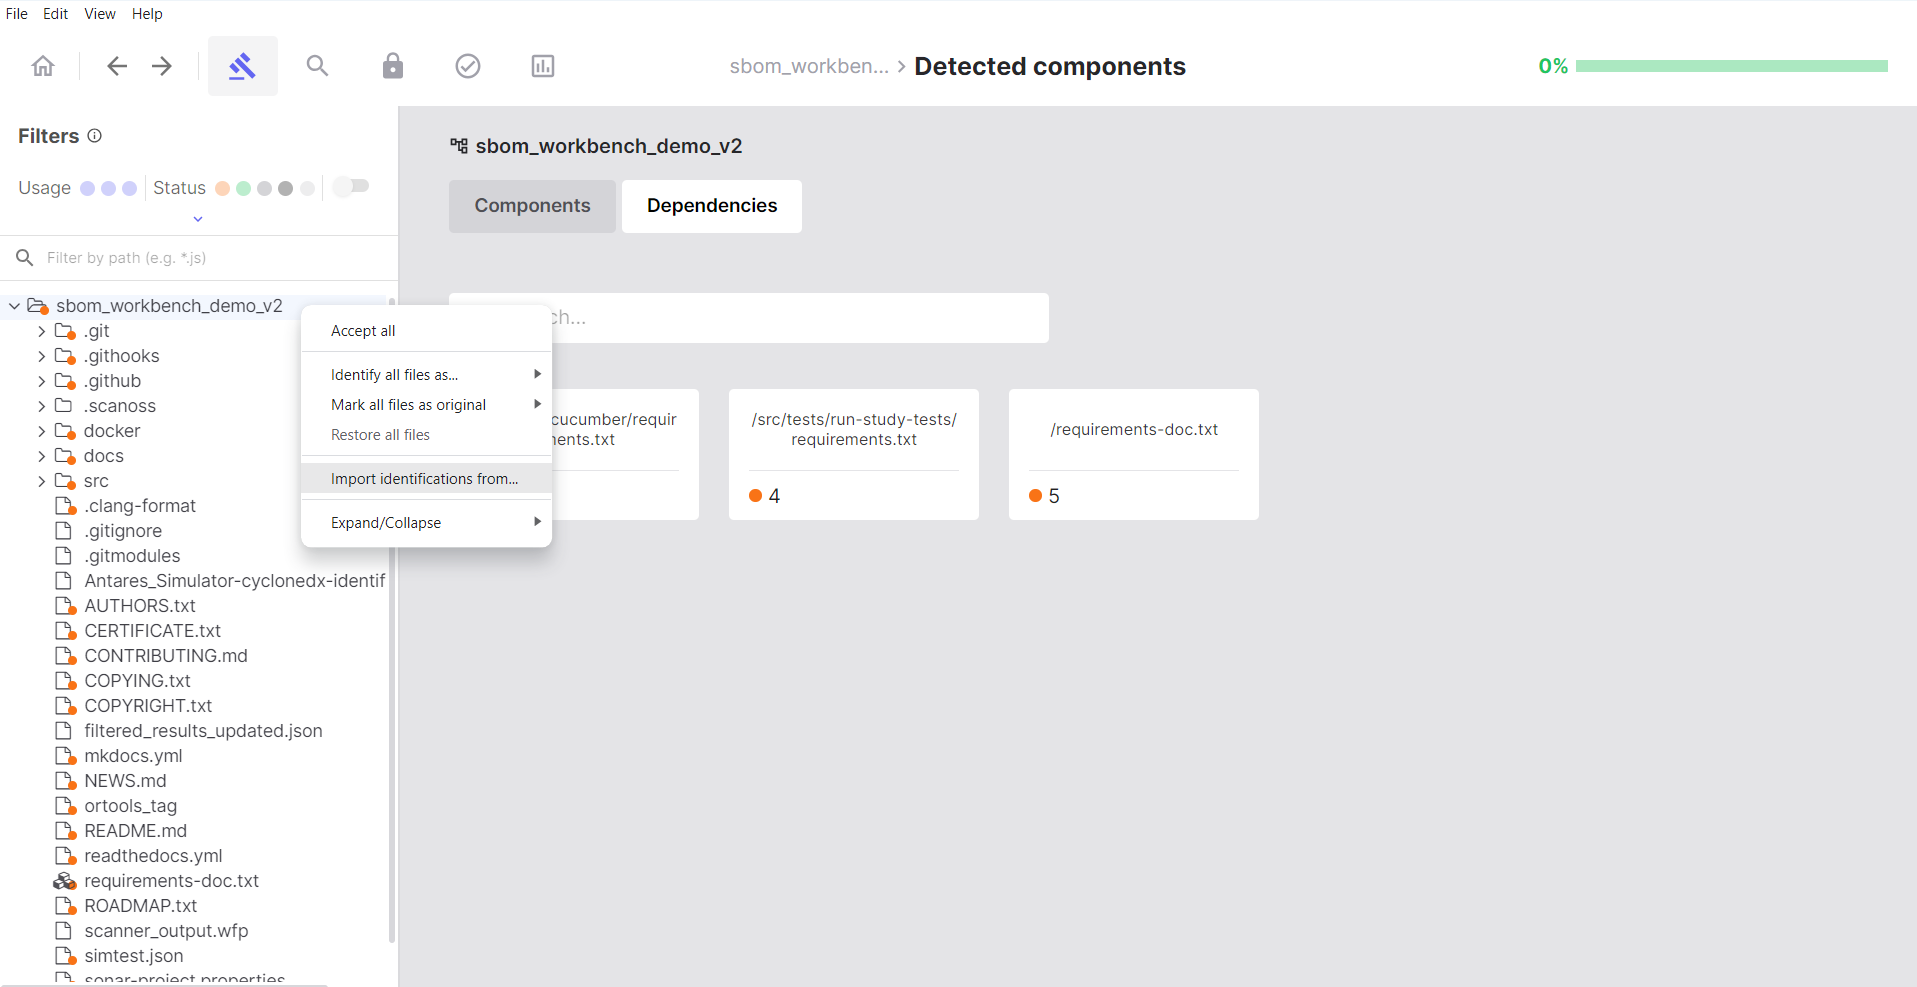Expand the docker folder
Screen dimensions: 1917x987
click(41, 431)
